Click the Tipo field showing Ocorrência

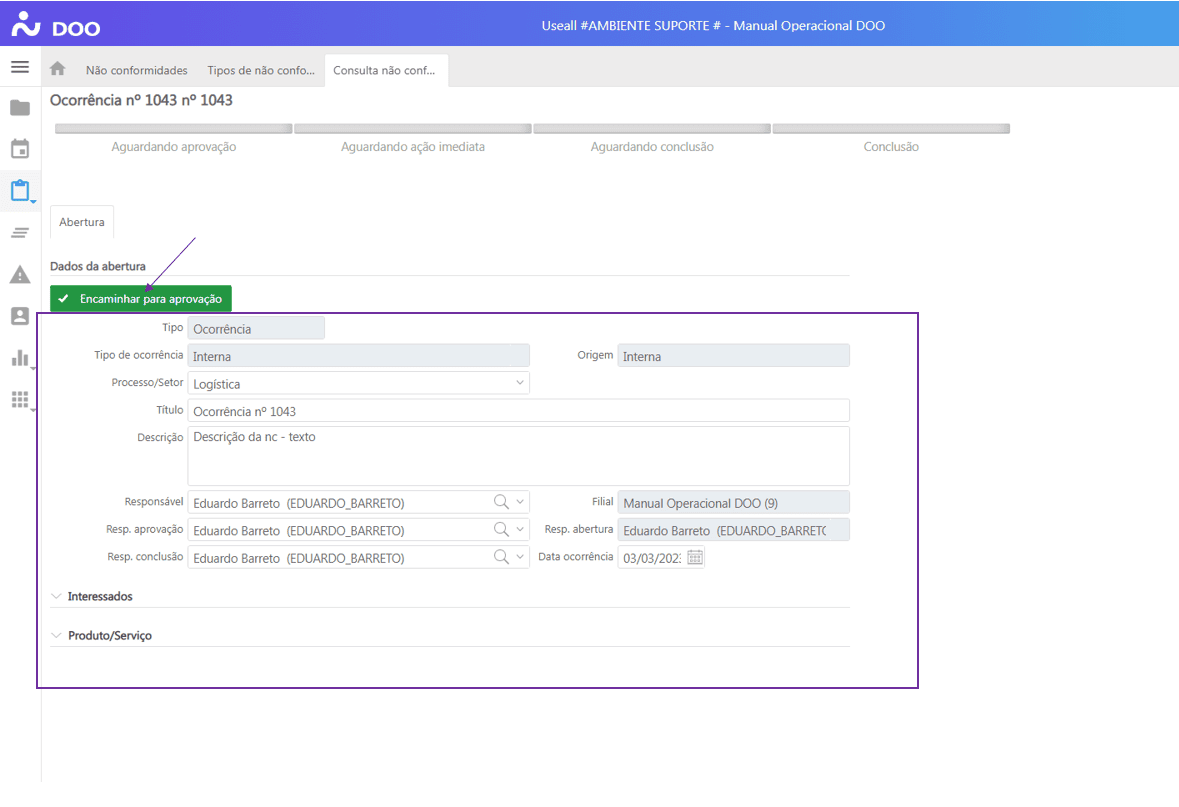256,328
